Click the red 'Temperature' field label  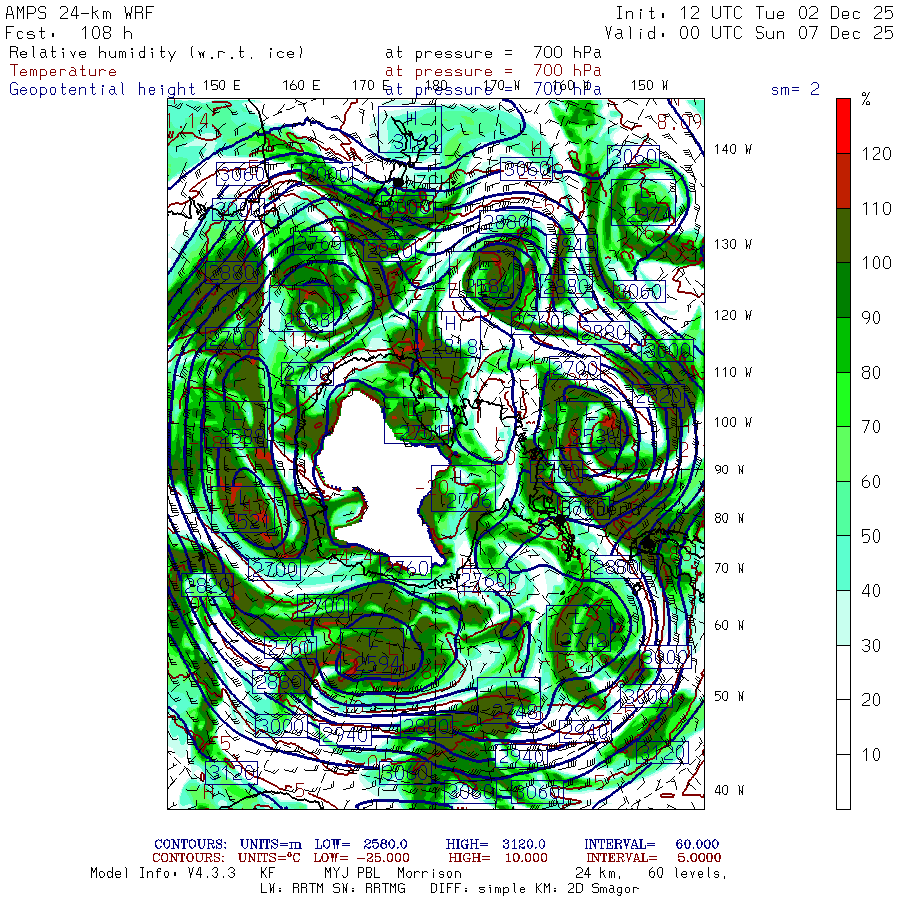coord(63,71)
